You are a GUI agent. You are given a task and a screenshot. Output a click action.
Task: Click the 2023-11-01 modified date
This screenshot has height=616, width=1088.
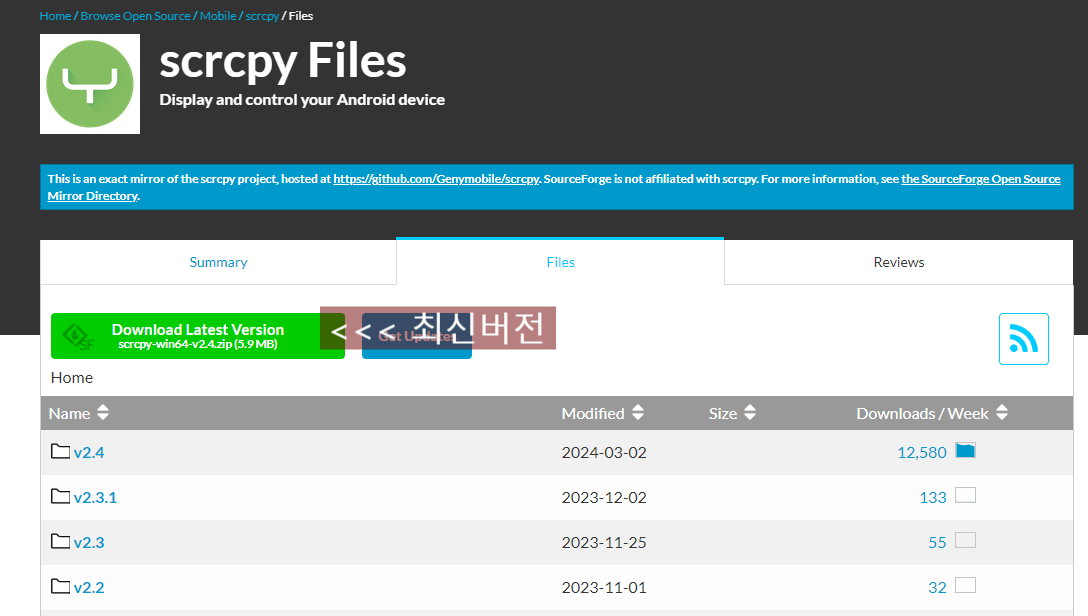point(604,588)
